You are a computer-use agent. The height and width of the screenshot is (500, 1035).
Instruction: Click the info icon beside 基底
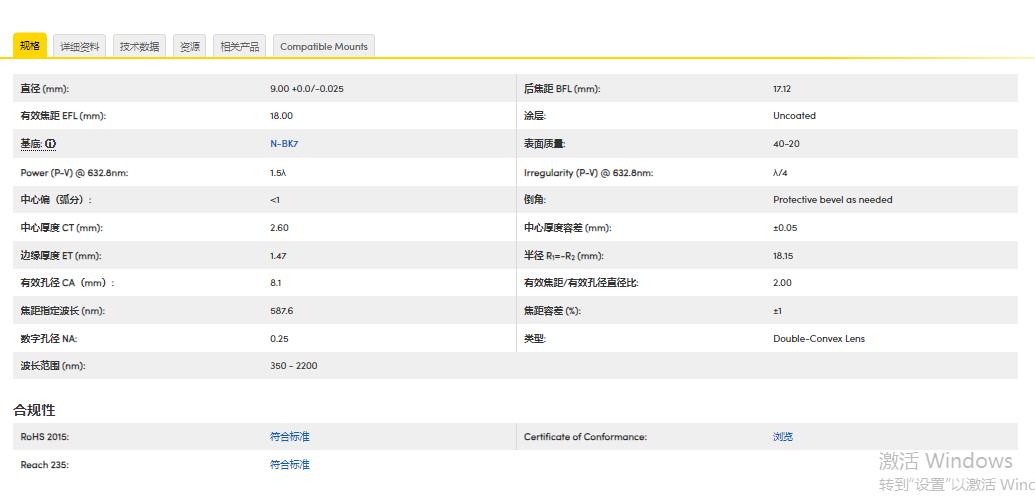(x=51, y=144)
